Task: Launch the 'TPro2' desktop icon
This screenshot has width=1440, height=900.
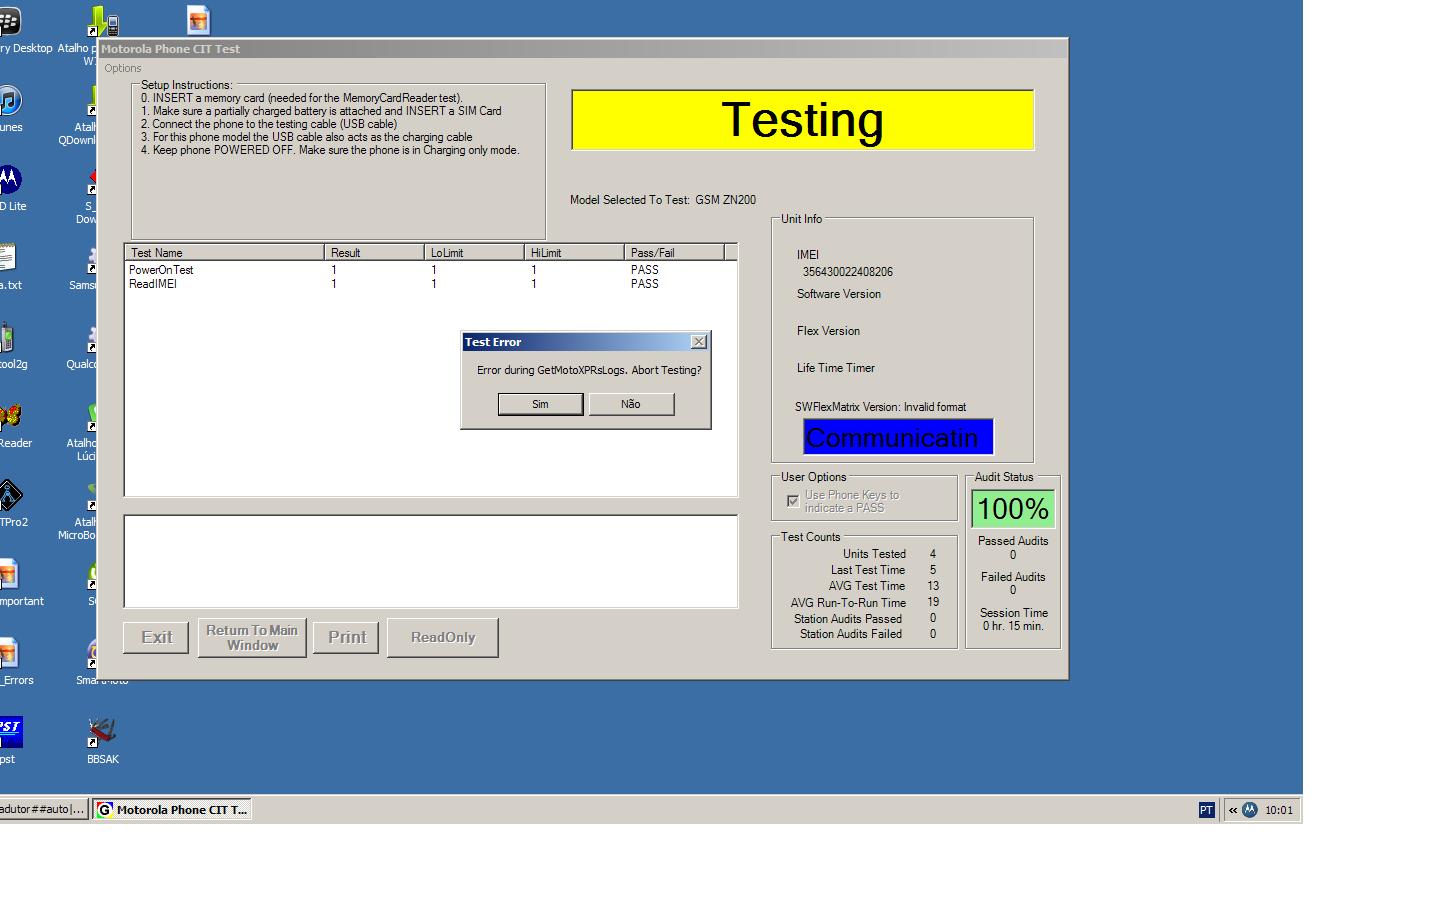Action: tap(9, 496)
